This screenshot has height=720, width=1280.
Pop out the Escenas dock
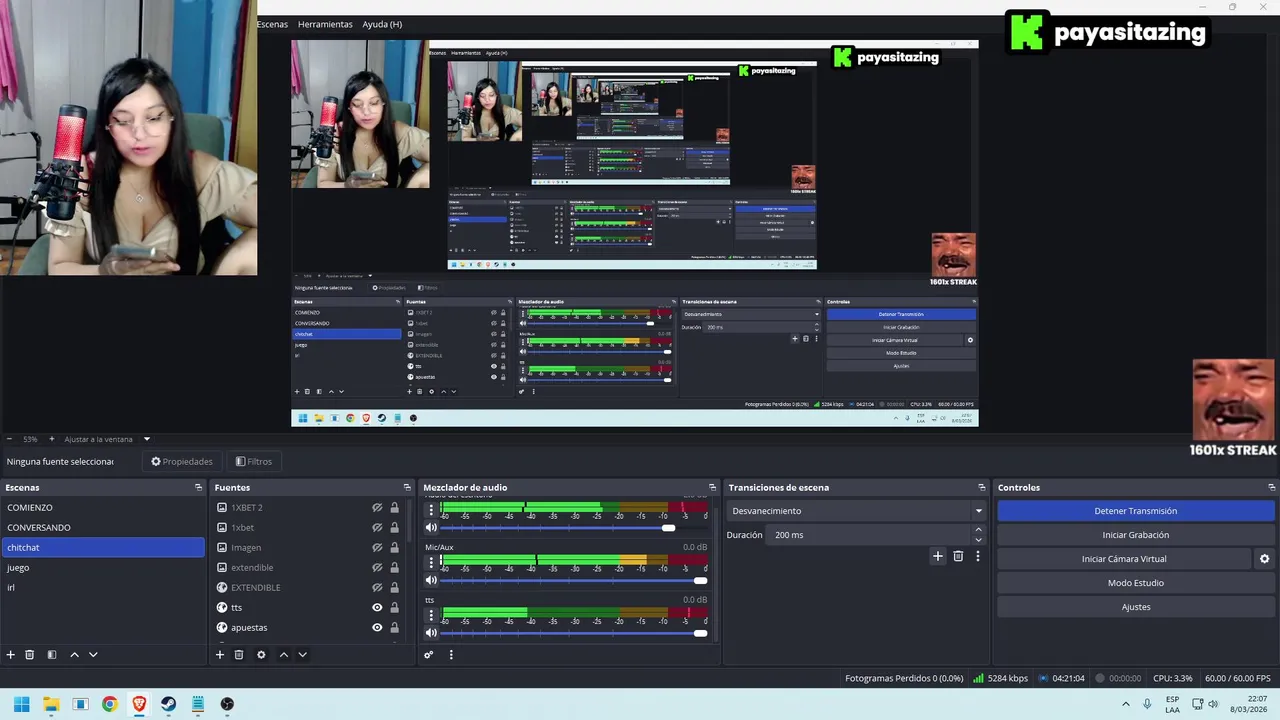[198, 487]
